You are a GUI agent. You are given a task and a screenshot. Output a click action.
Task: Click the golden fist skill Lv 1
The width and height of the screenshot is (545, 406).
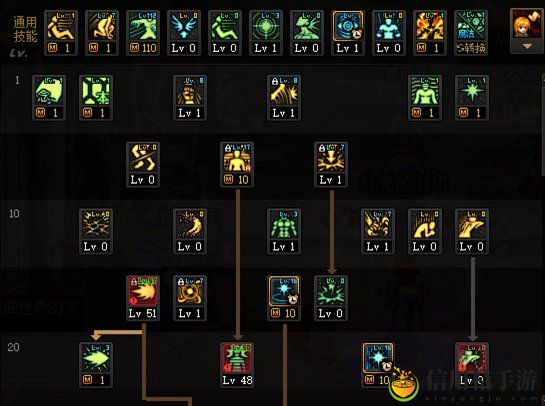(x=190, y=98)
